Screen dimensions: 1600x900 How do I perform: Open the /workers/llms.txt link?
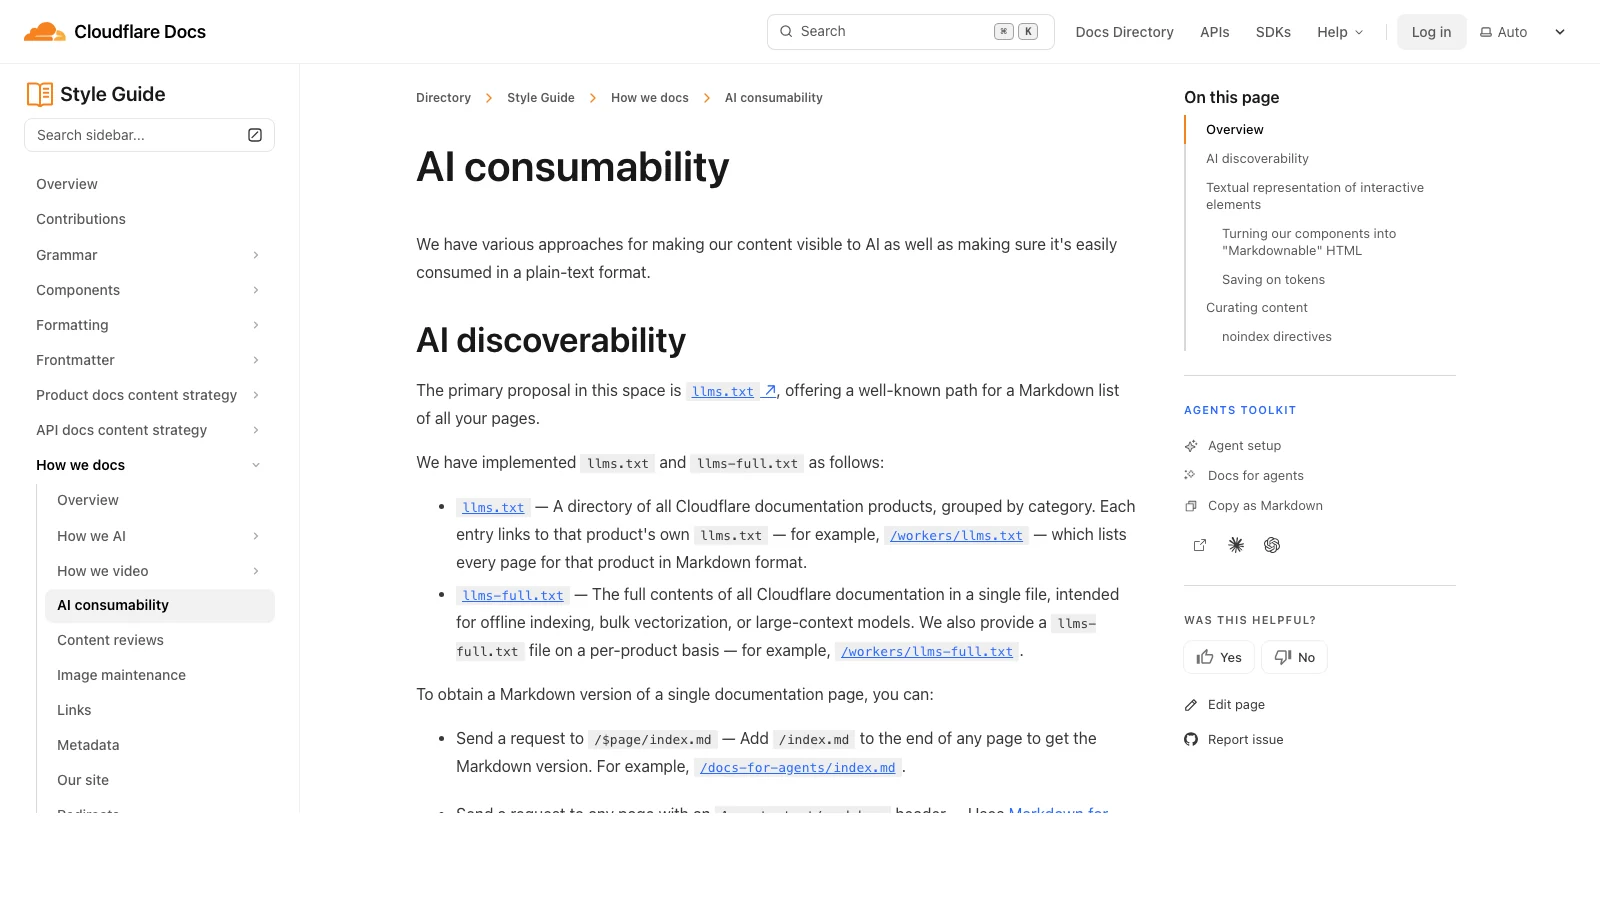tap(957, 536)
